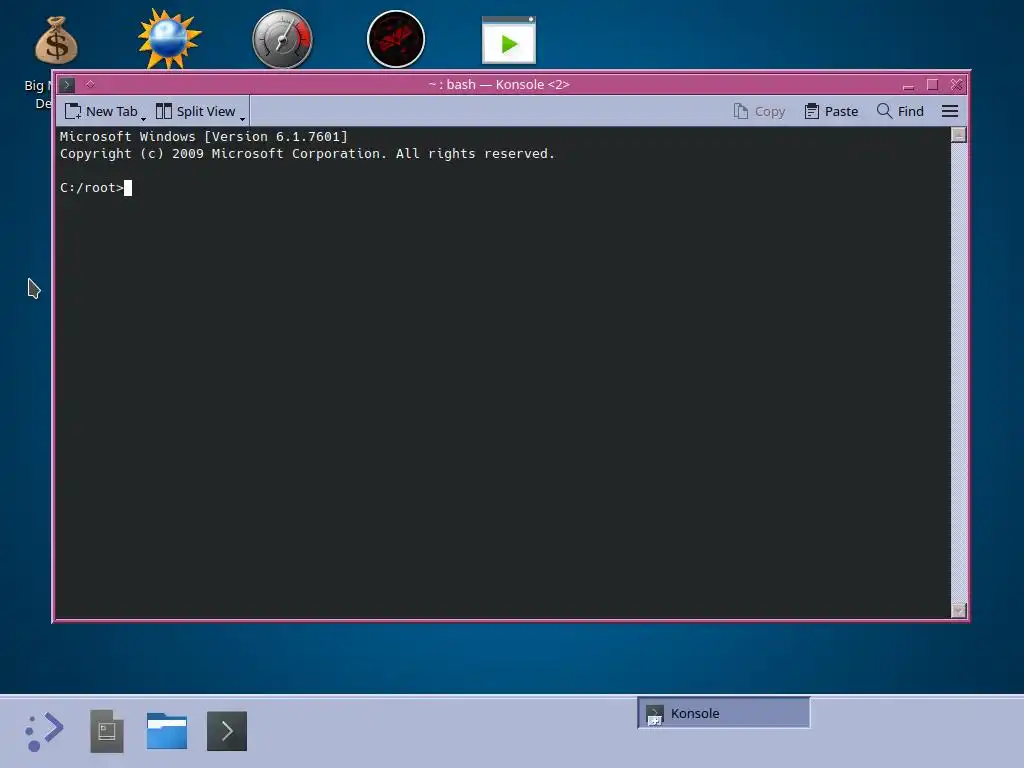Expand the Split View dropdown arrow
This screenshot has width=1024, height=768.
242,118
